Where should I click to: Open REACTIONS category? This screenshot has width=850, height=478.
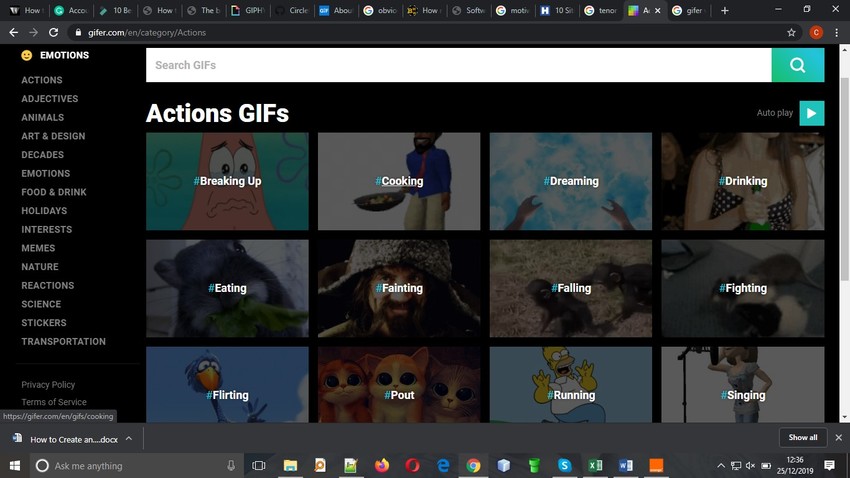tap(48, 286)
